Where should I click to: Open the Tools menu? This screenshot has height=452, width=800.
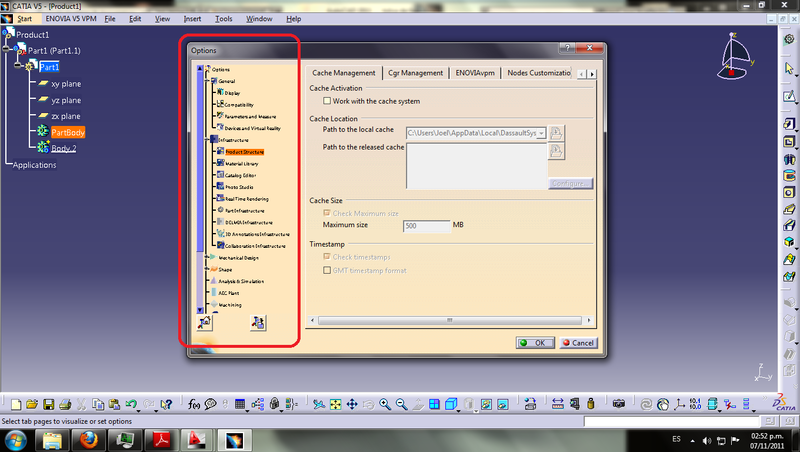click(x=223, y=19)
